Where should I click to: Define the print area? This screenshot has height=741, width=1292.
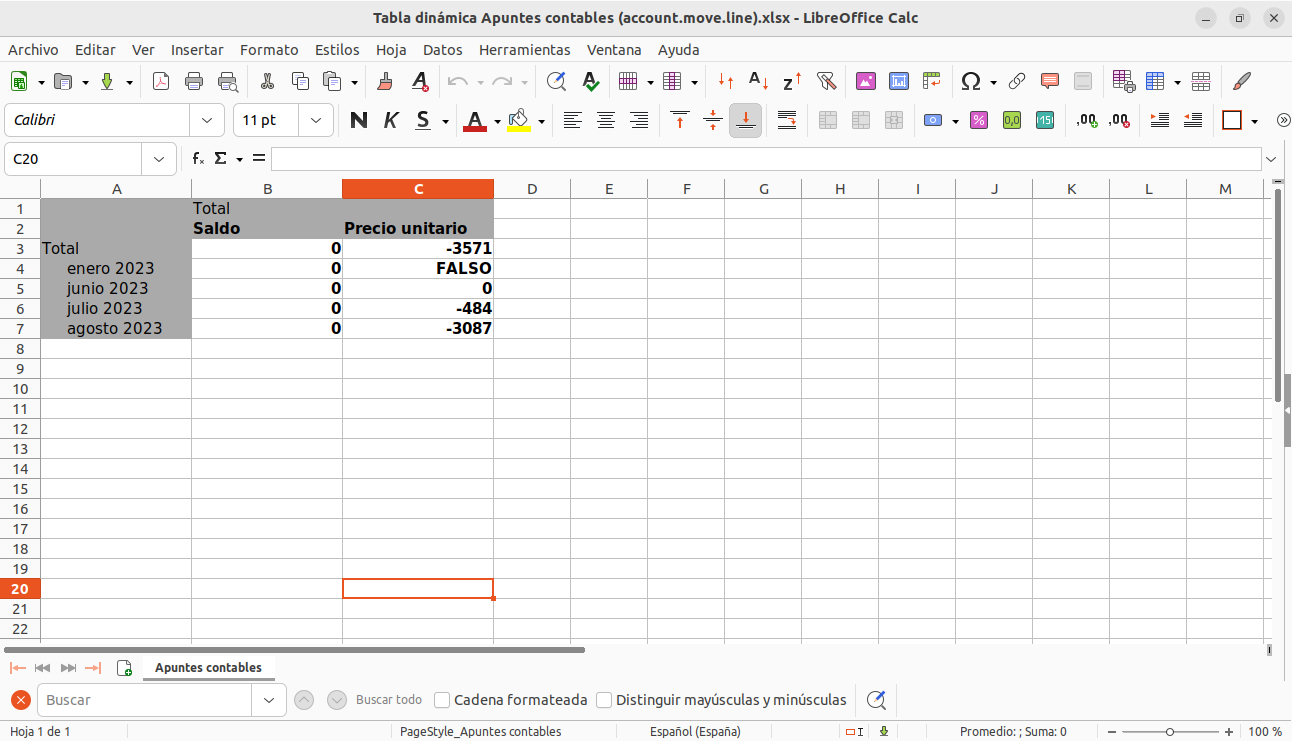(1123, 82)
